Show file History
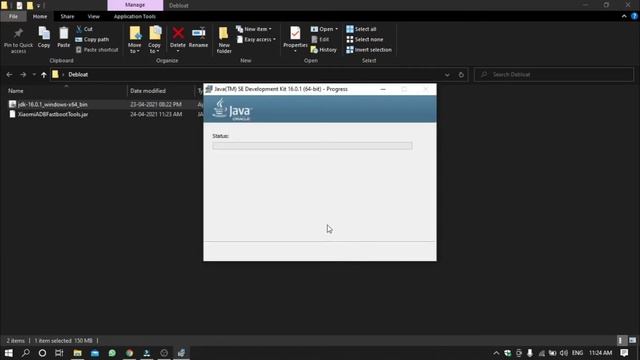The height and width of the screenshot is (360, 640). point(324,49)
